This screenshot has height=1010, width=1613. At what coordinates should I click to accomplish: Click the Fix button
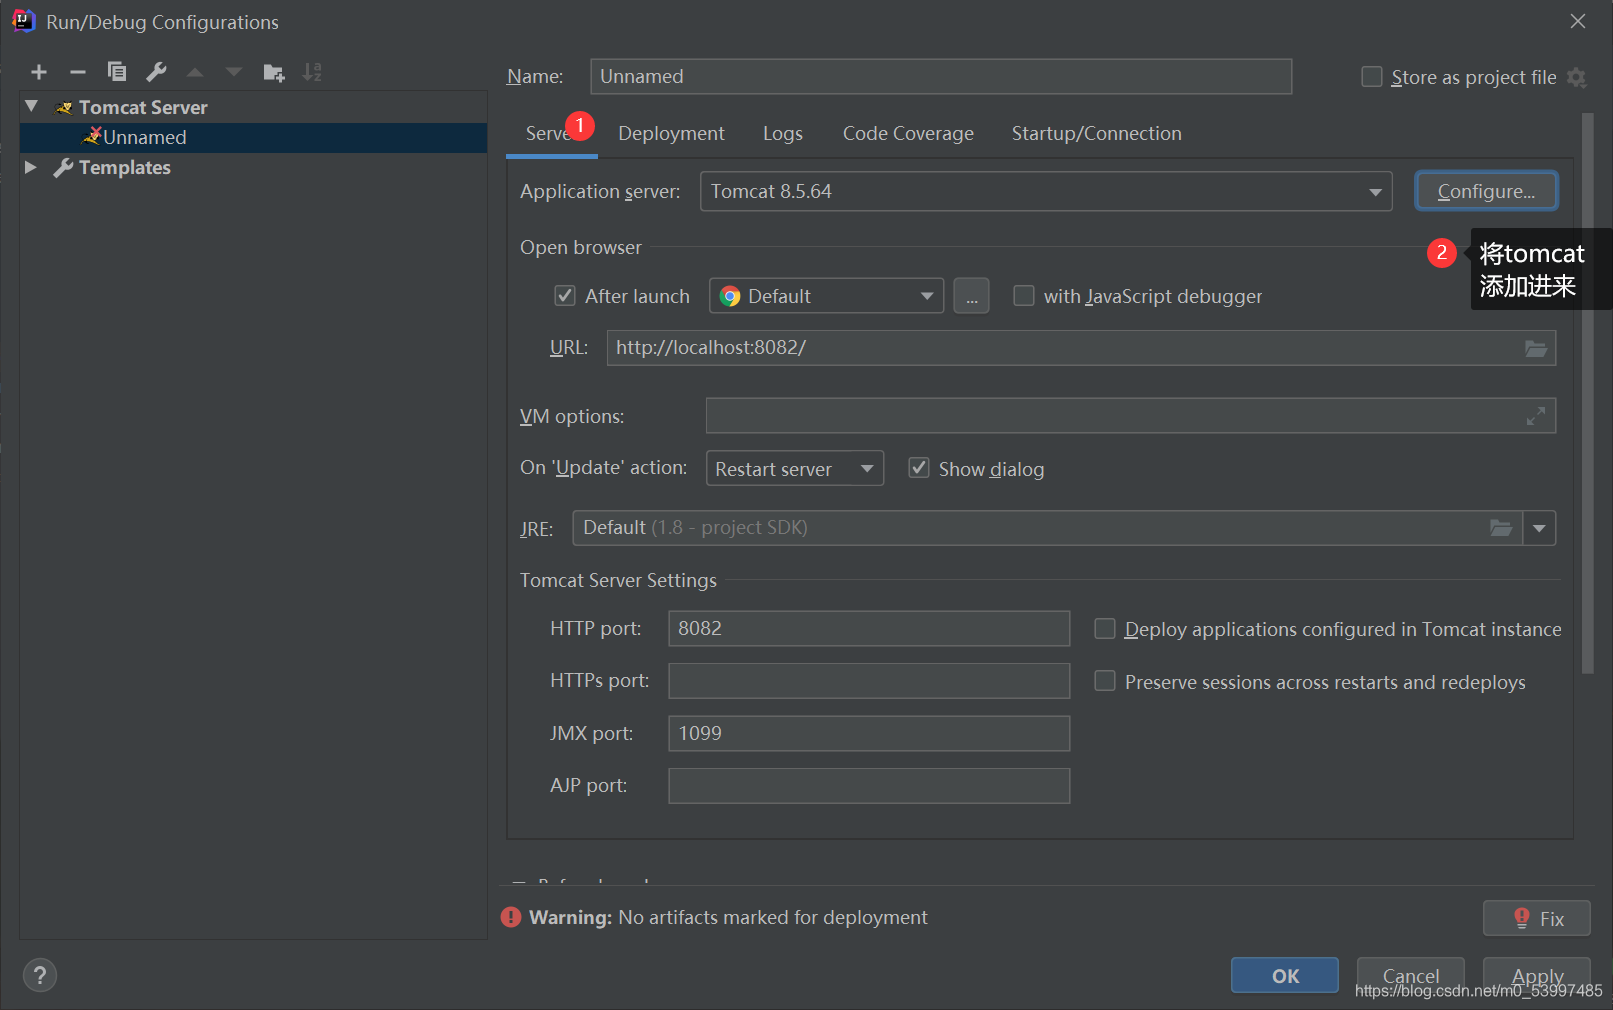(1537, 918)
